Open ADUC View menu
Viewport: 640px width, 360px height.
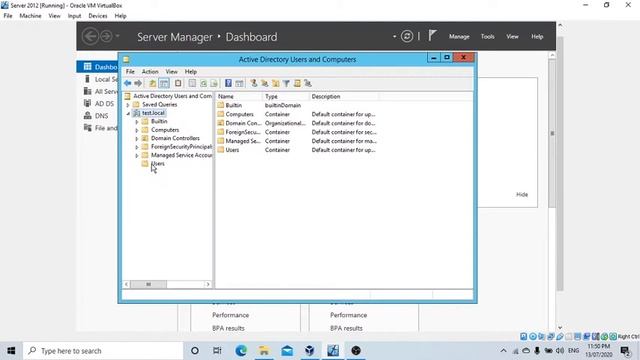click(171, 71)
